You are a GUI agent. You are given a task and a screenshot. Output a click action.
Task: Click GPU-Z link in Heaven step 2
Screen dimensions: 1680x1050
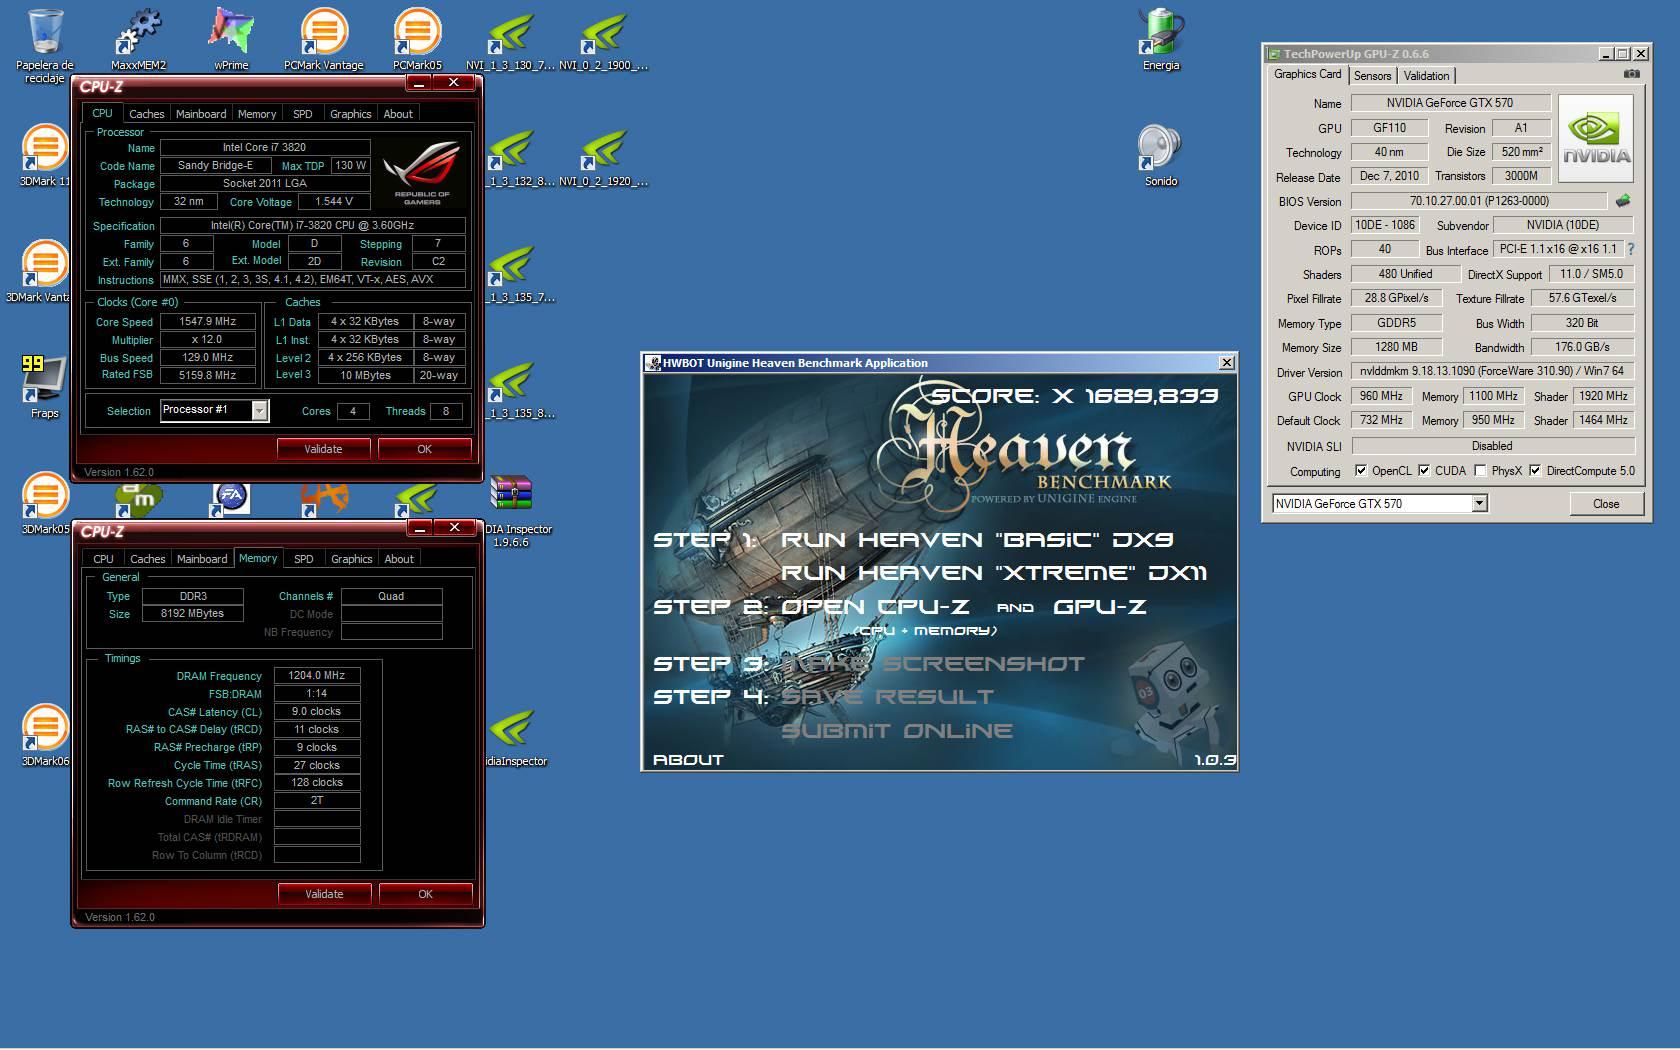(x=1100, y=607)
